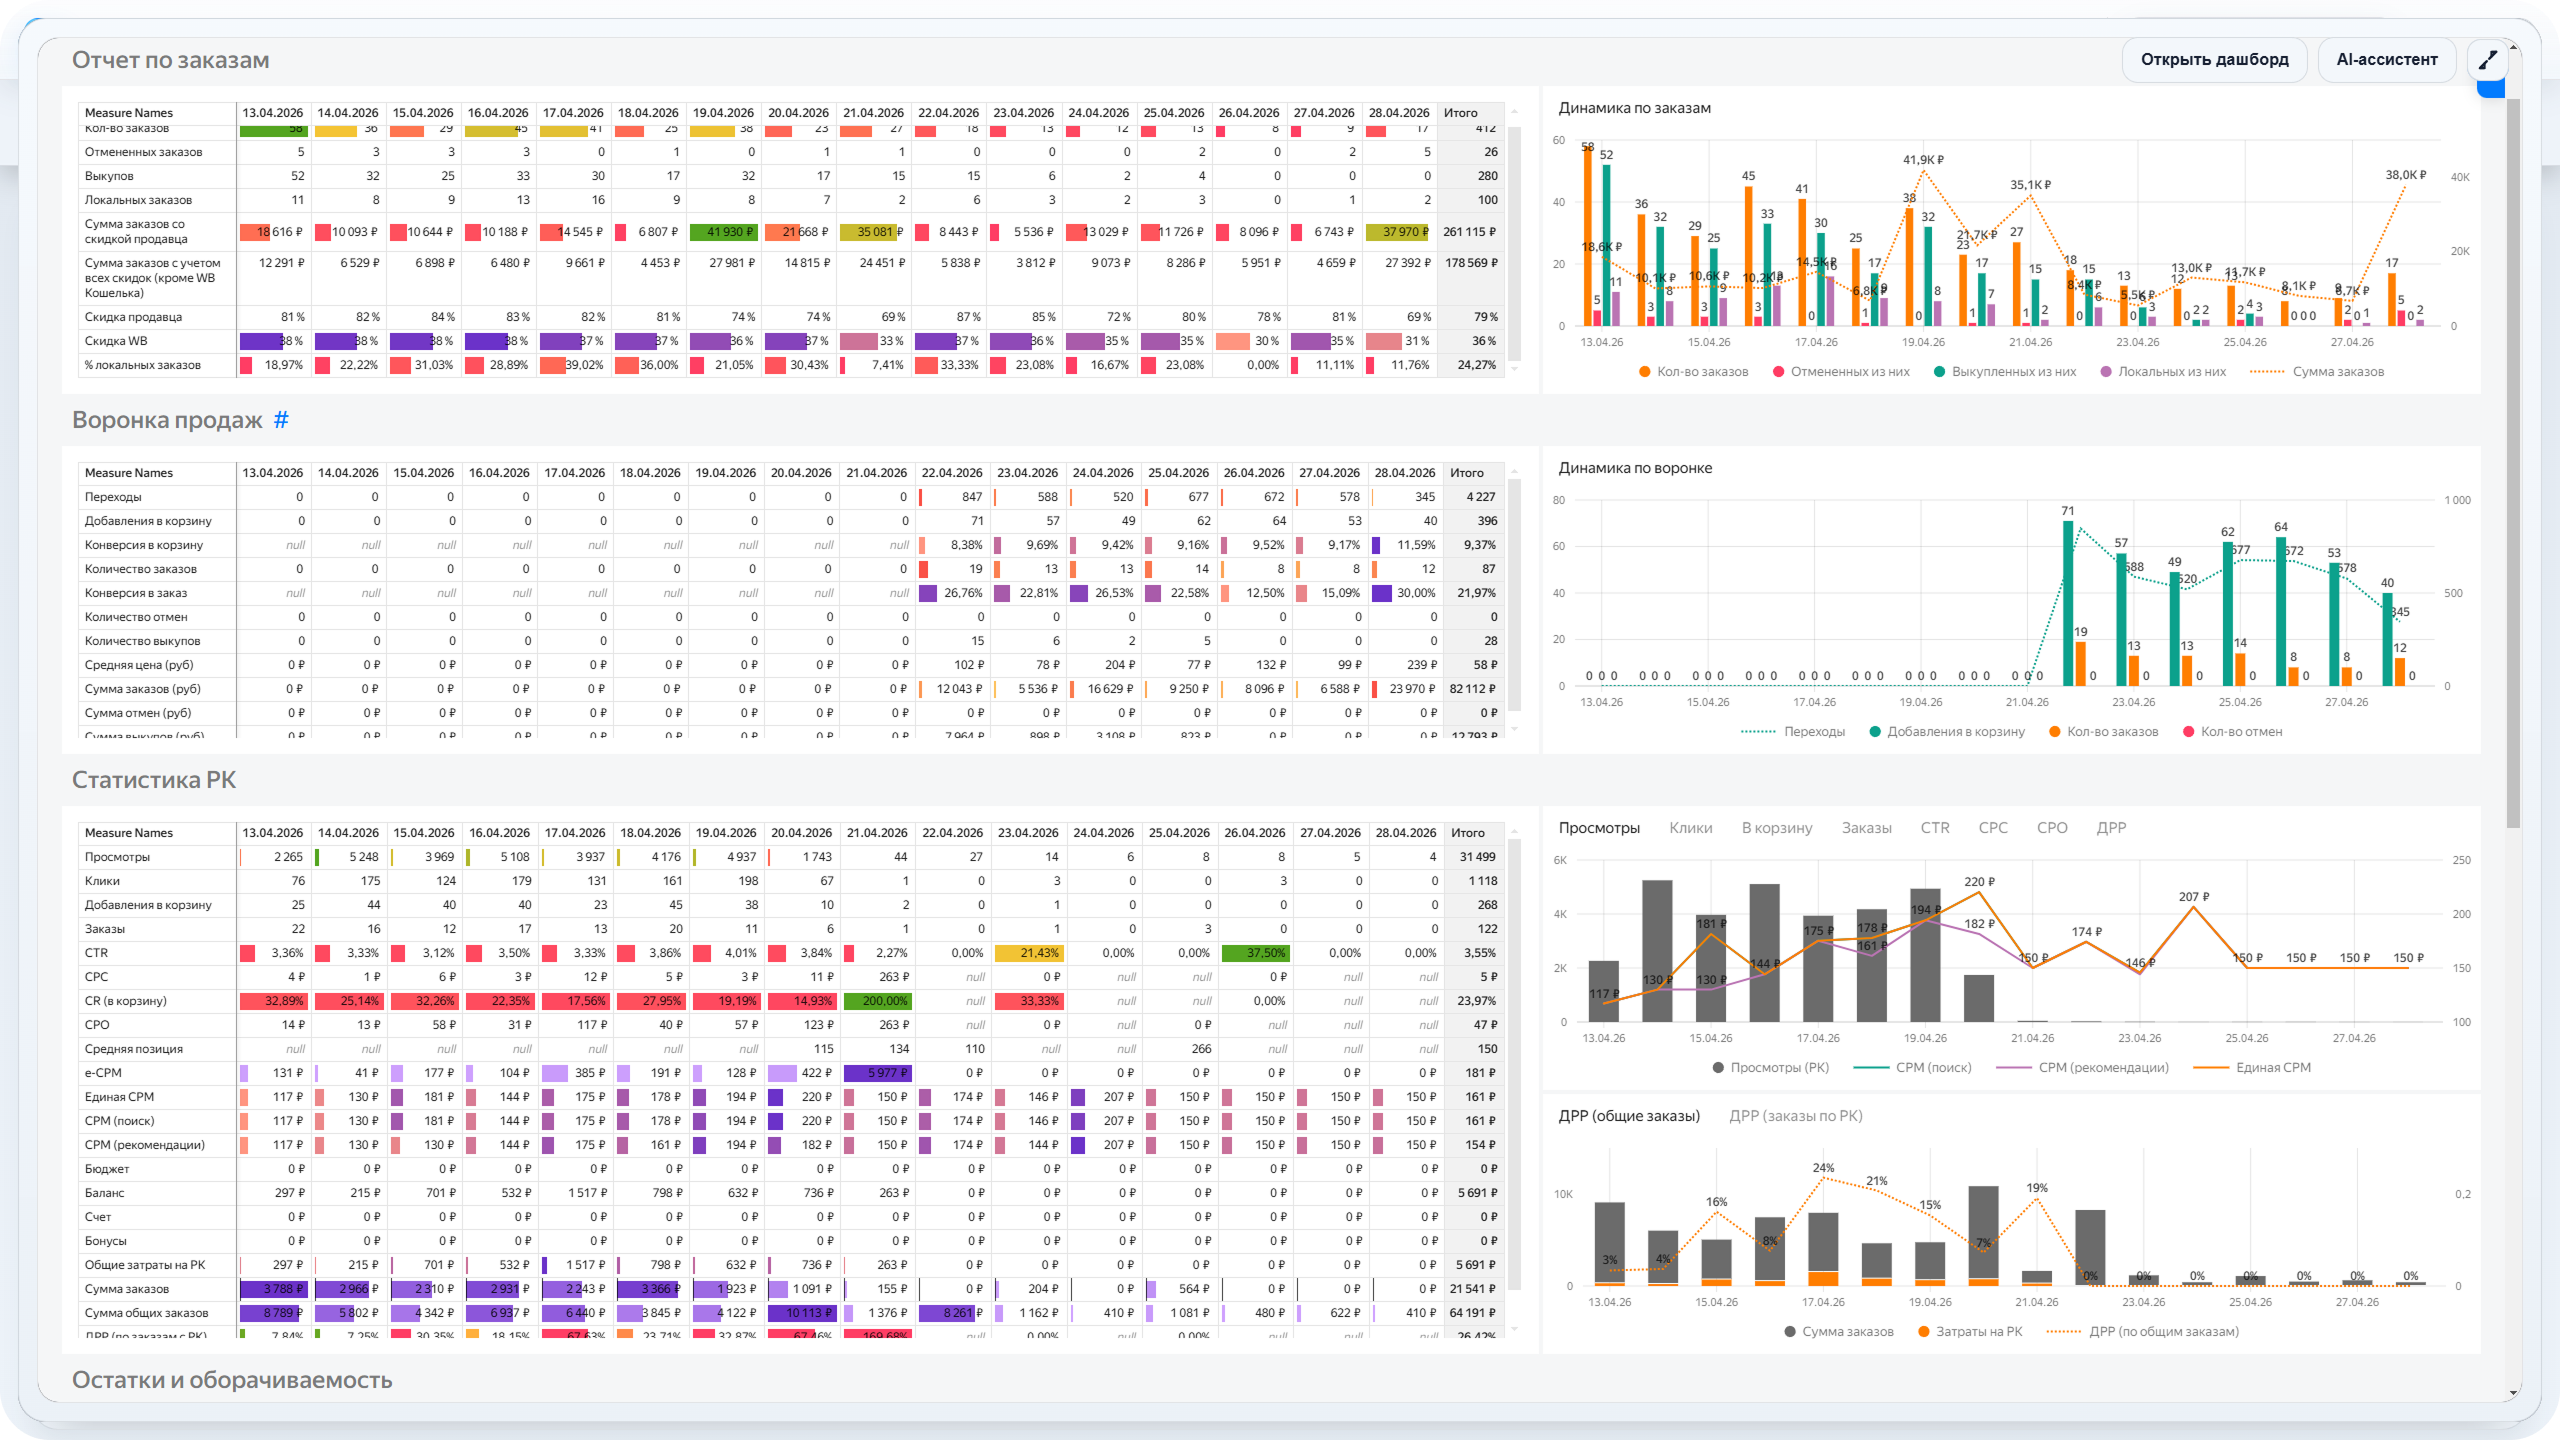Image resolution: width=2560 pixels, height=1440 pixels.
Task: Click the # anchor next to Воронка продаж
Action: pos(281,420)
